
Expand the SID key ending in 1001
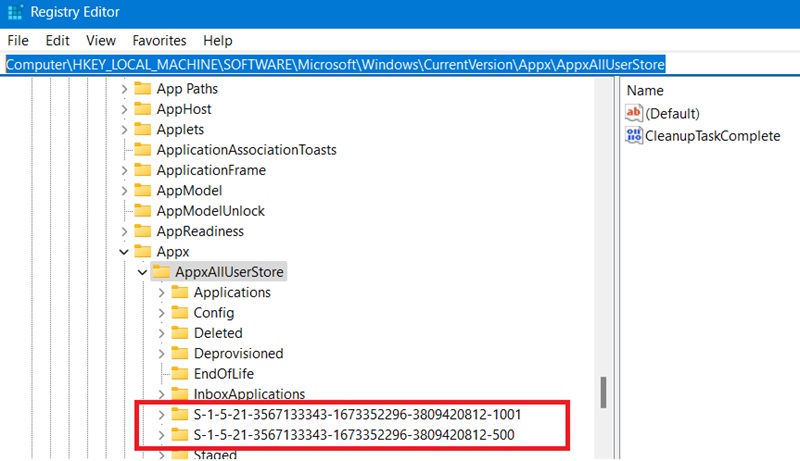[161, 415]
